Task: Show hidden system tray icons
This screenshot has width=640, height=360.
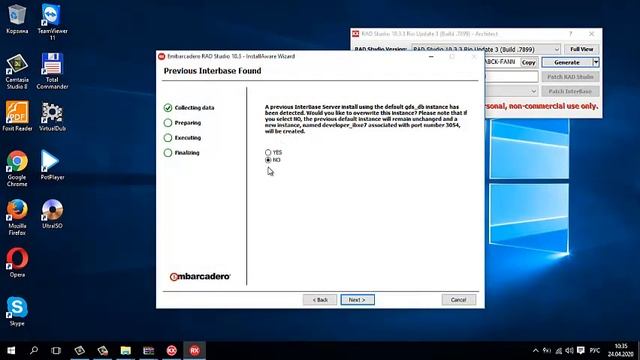Action: [536, 350]
